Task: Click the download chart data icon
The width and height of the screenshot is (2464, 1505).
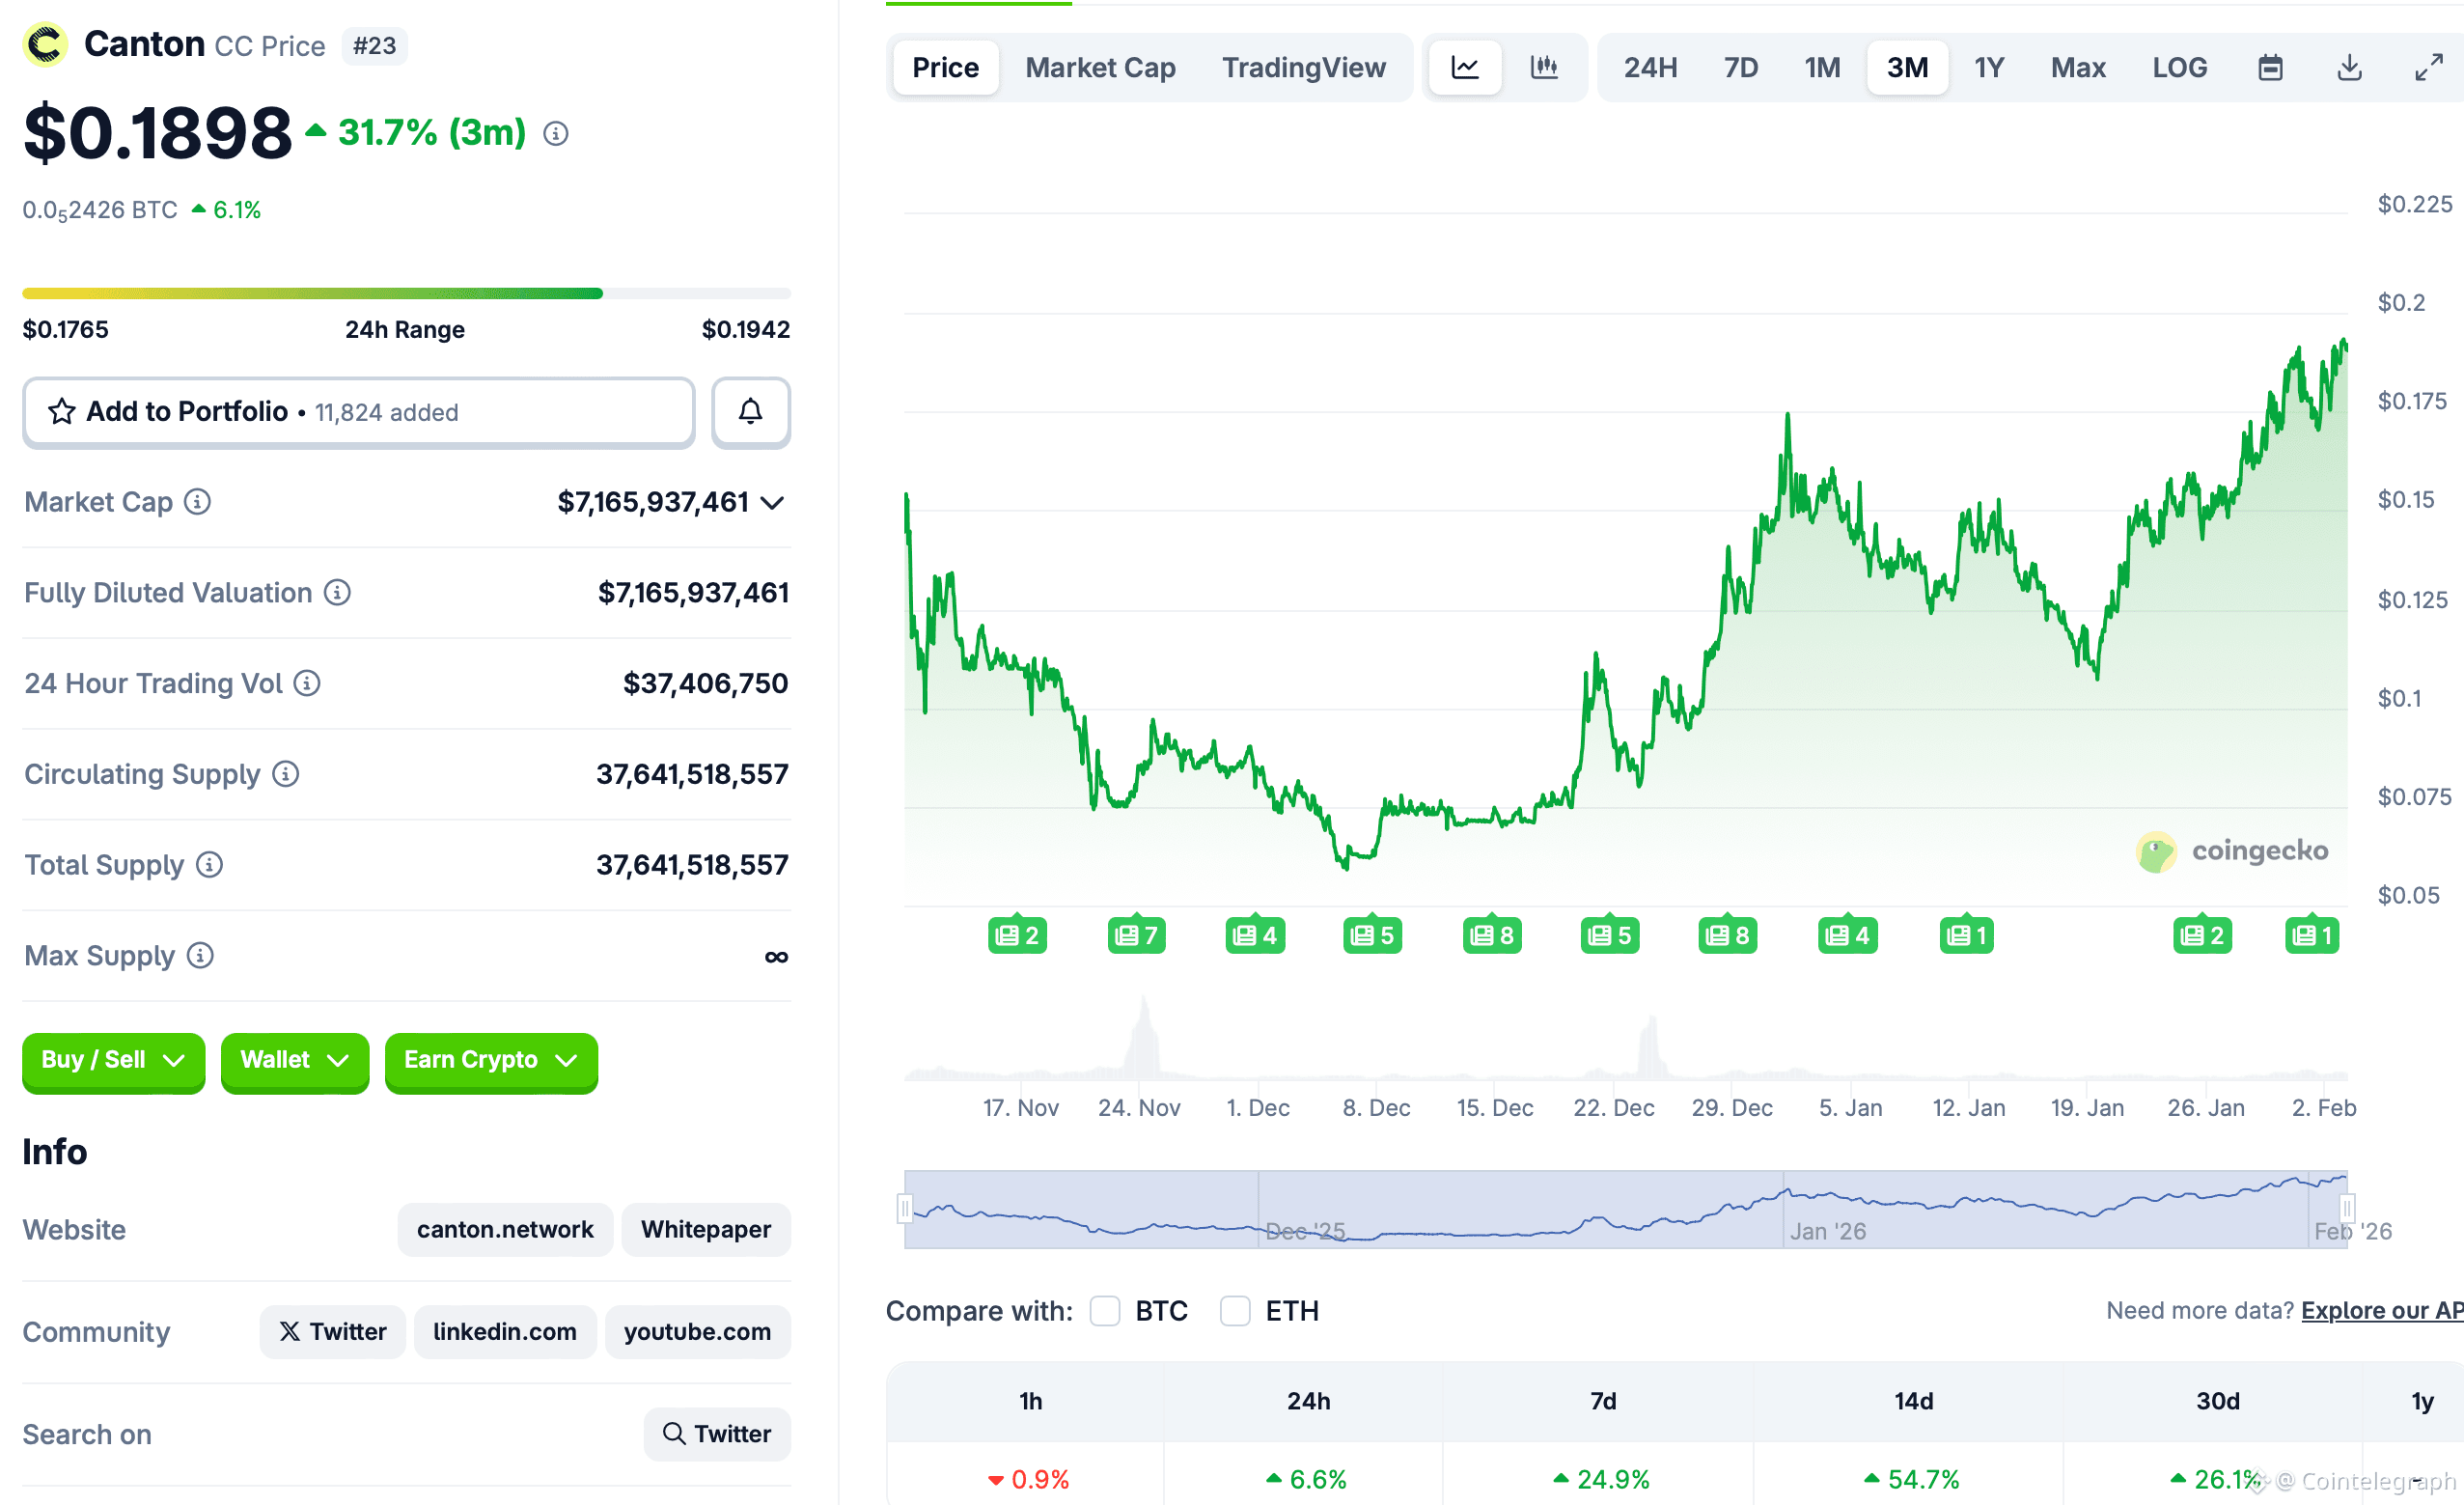Action: 2349,68
